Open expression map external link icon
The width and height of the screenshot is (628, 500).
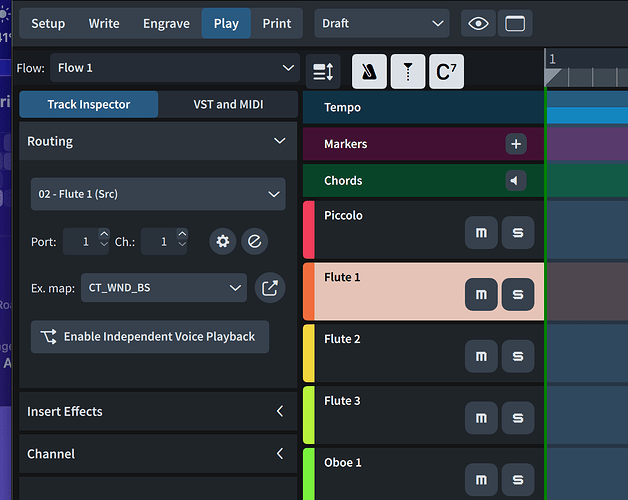point(270,288)
